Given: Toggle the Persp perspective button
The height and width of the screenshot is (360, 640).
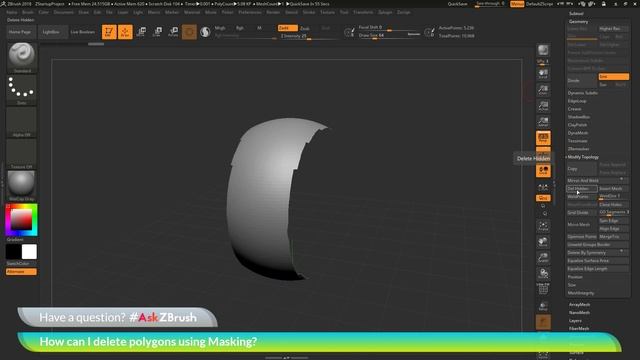Looking at the screenshot, I should pyautogui.click(x=543, y=138).
